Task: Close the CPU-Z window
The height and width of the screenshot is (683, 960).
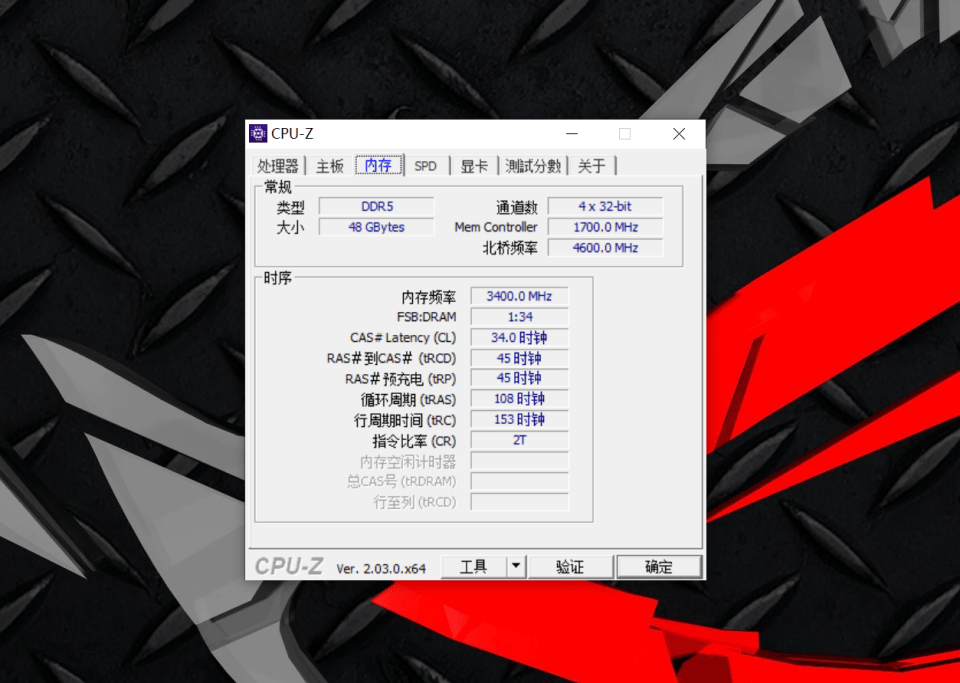Action: 679,134
